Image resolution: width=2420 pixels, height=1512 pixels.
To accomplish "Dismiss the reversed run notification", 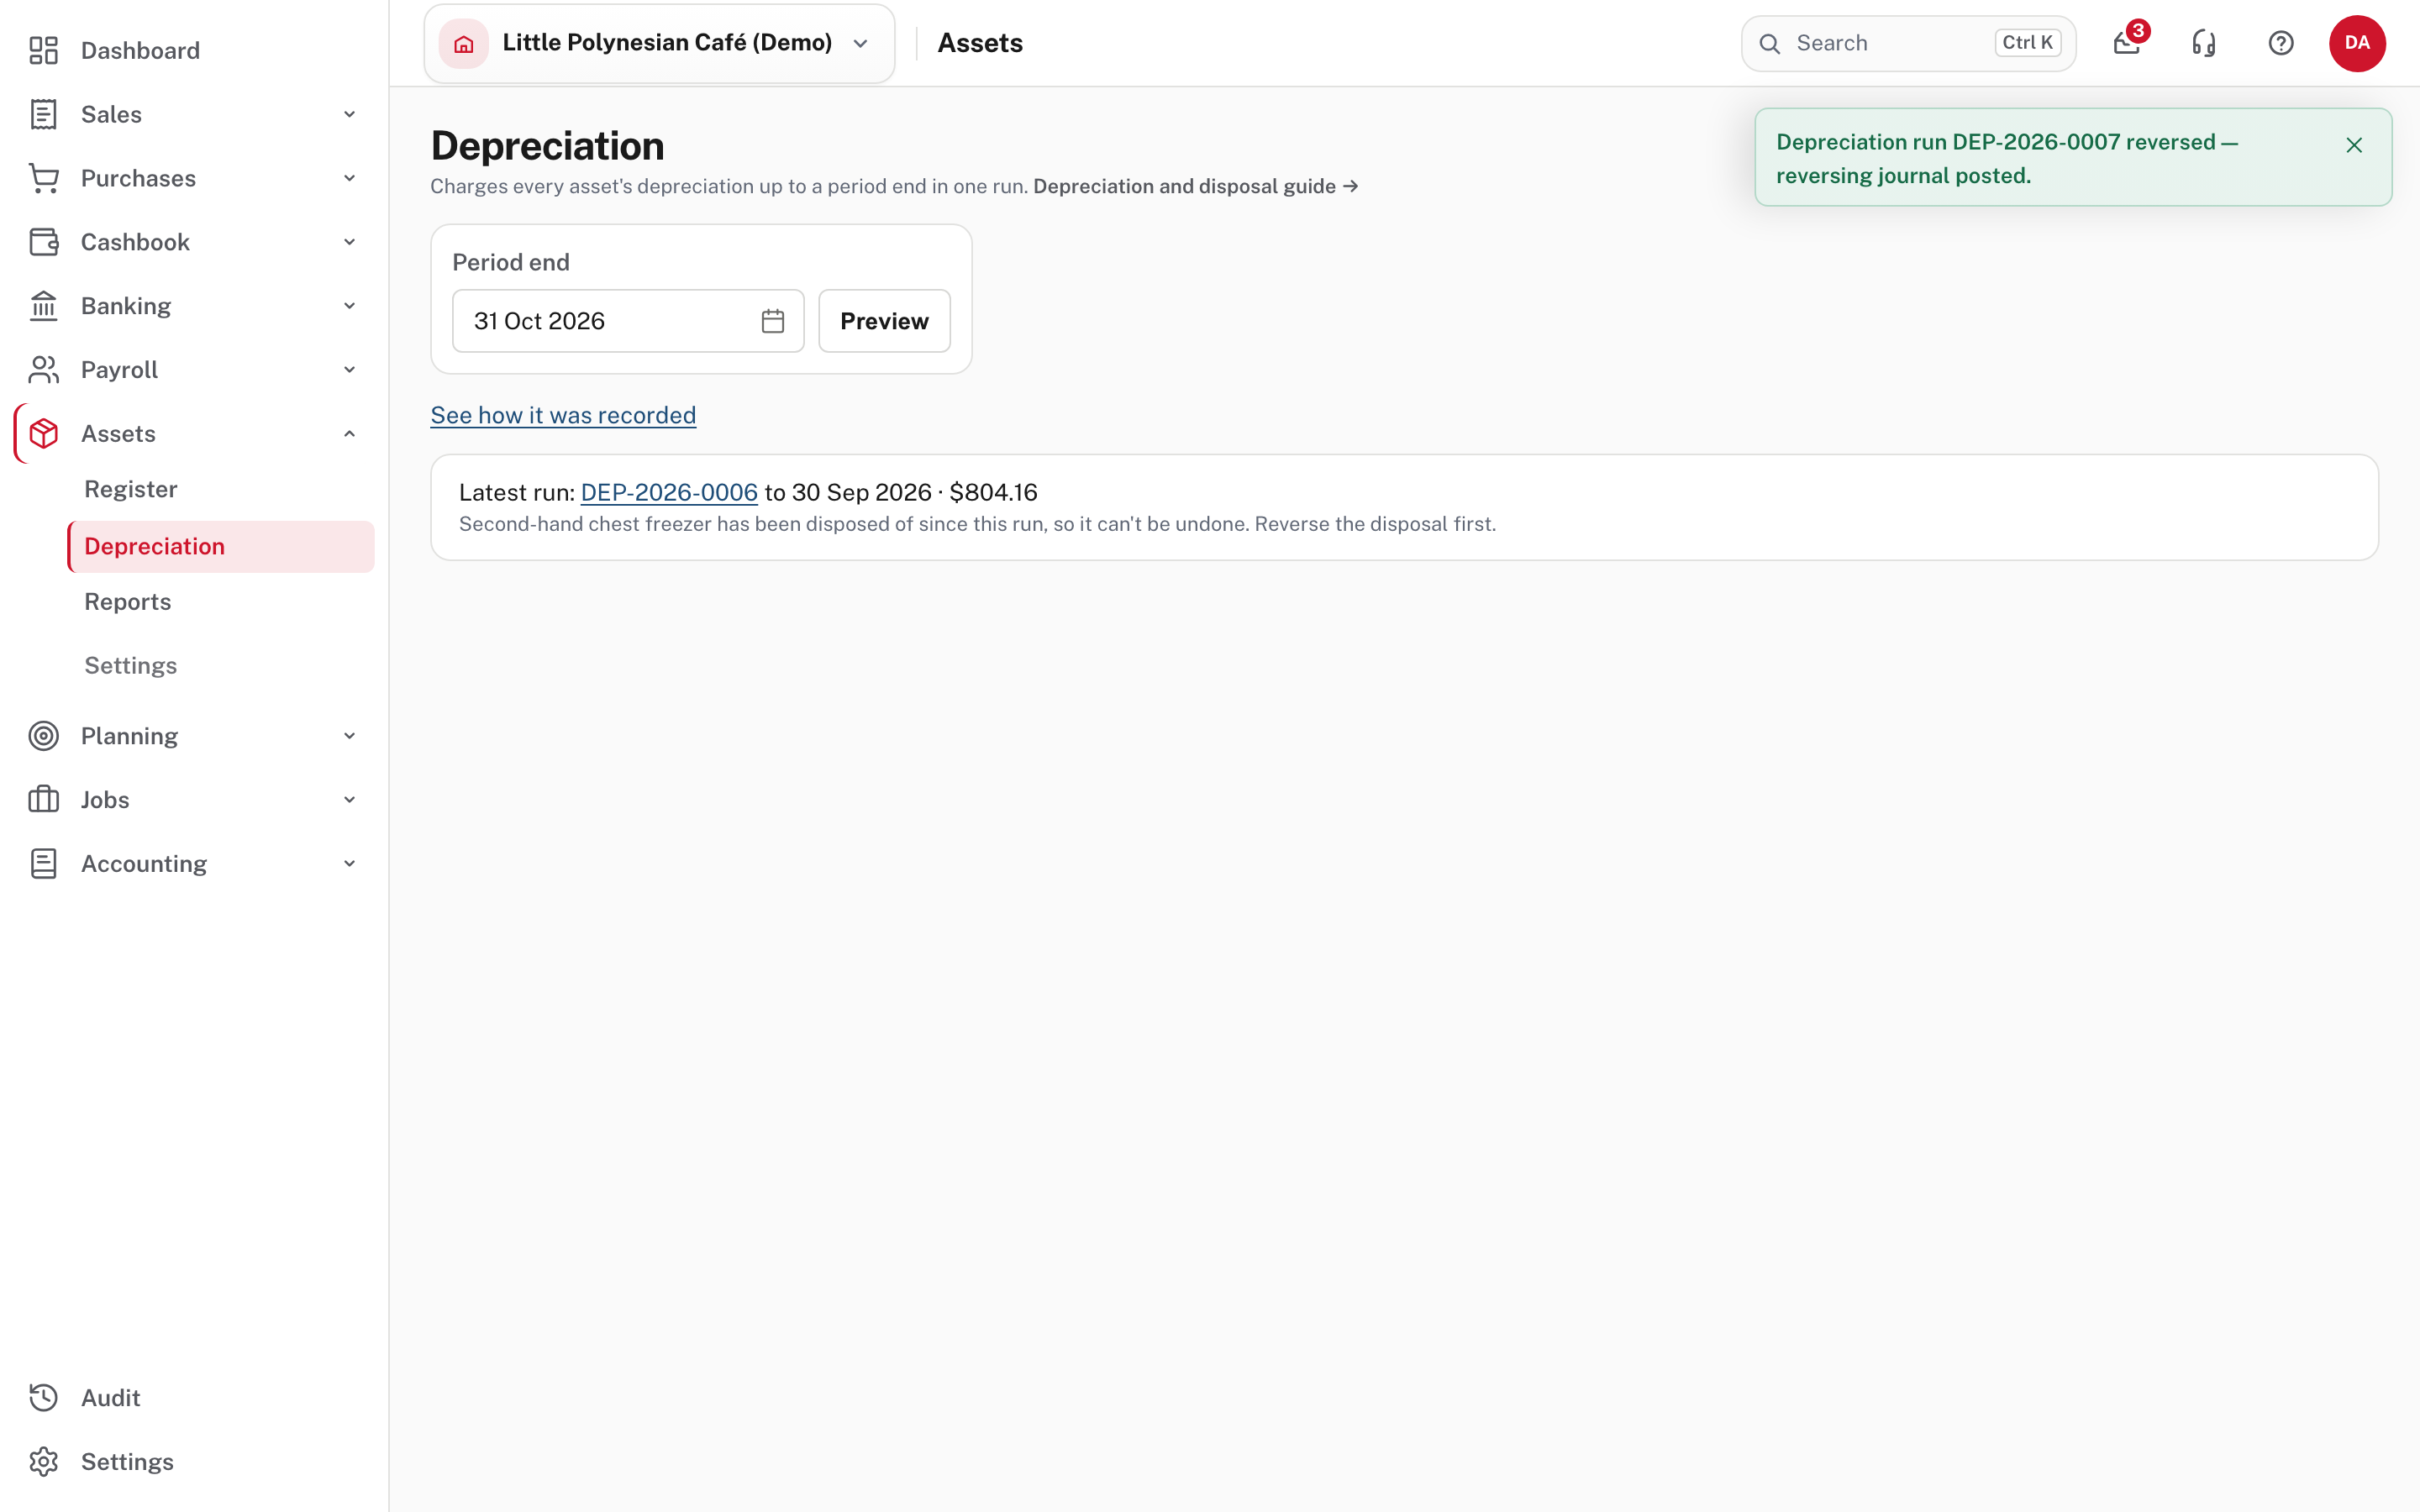I will 2354,145.
